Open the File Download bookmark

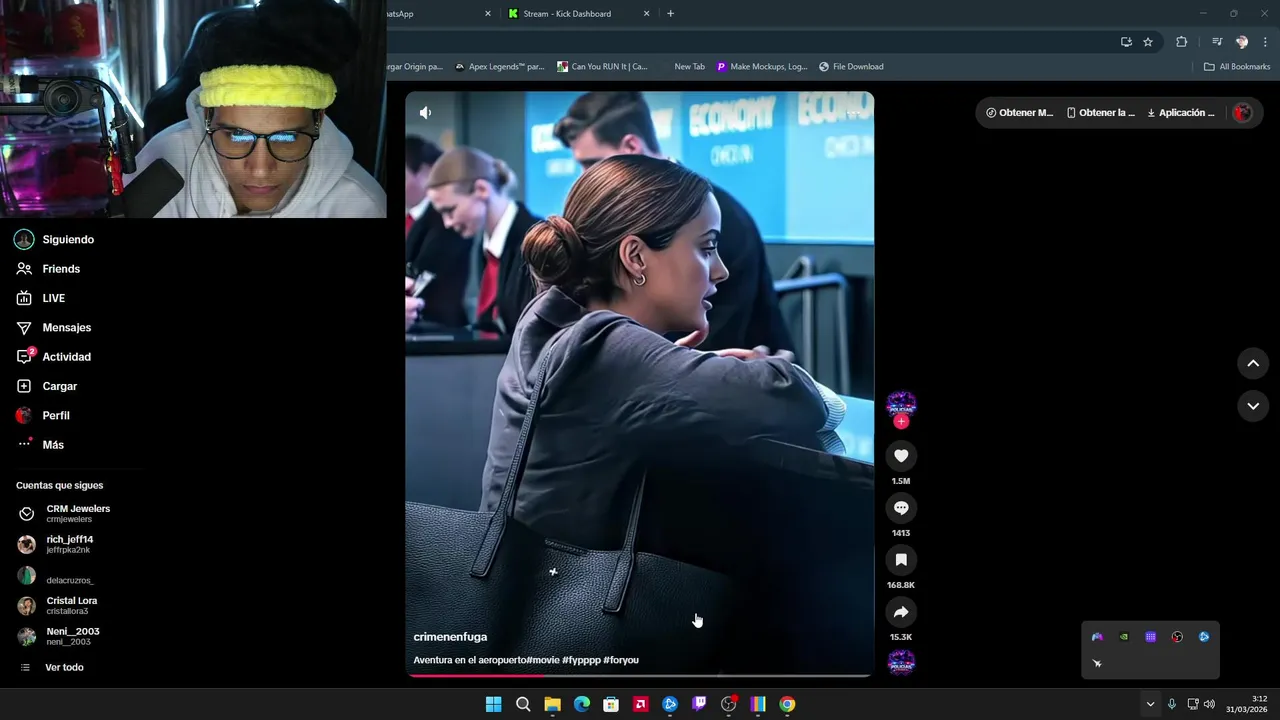(x=851, y=67)
